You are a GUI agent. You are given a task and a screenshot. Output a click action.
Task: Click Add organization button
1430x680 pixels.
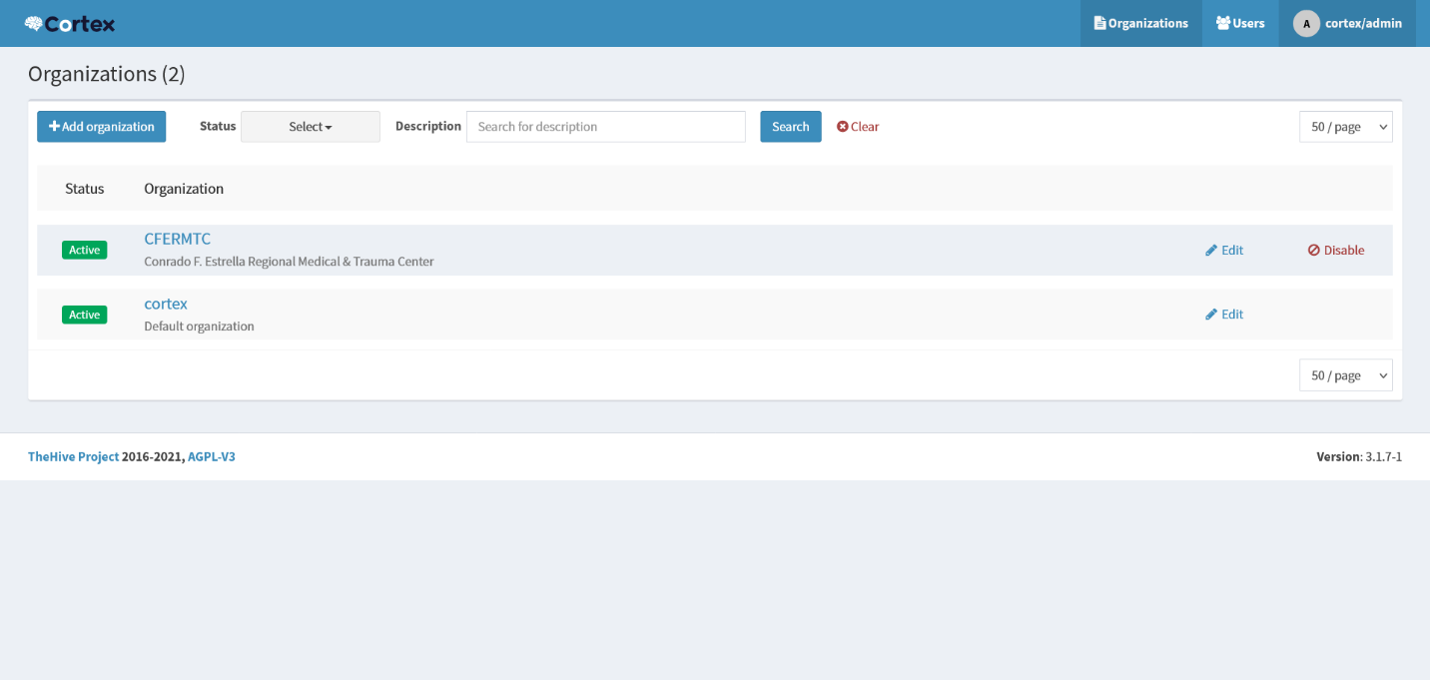(101, 126)
